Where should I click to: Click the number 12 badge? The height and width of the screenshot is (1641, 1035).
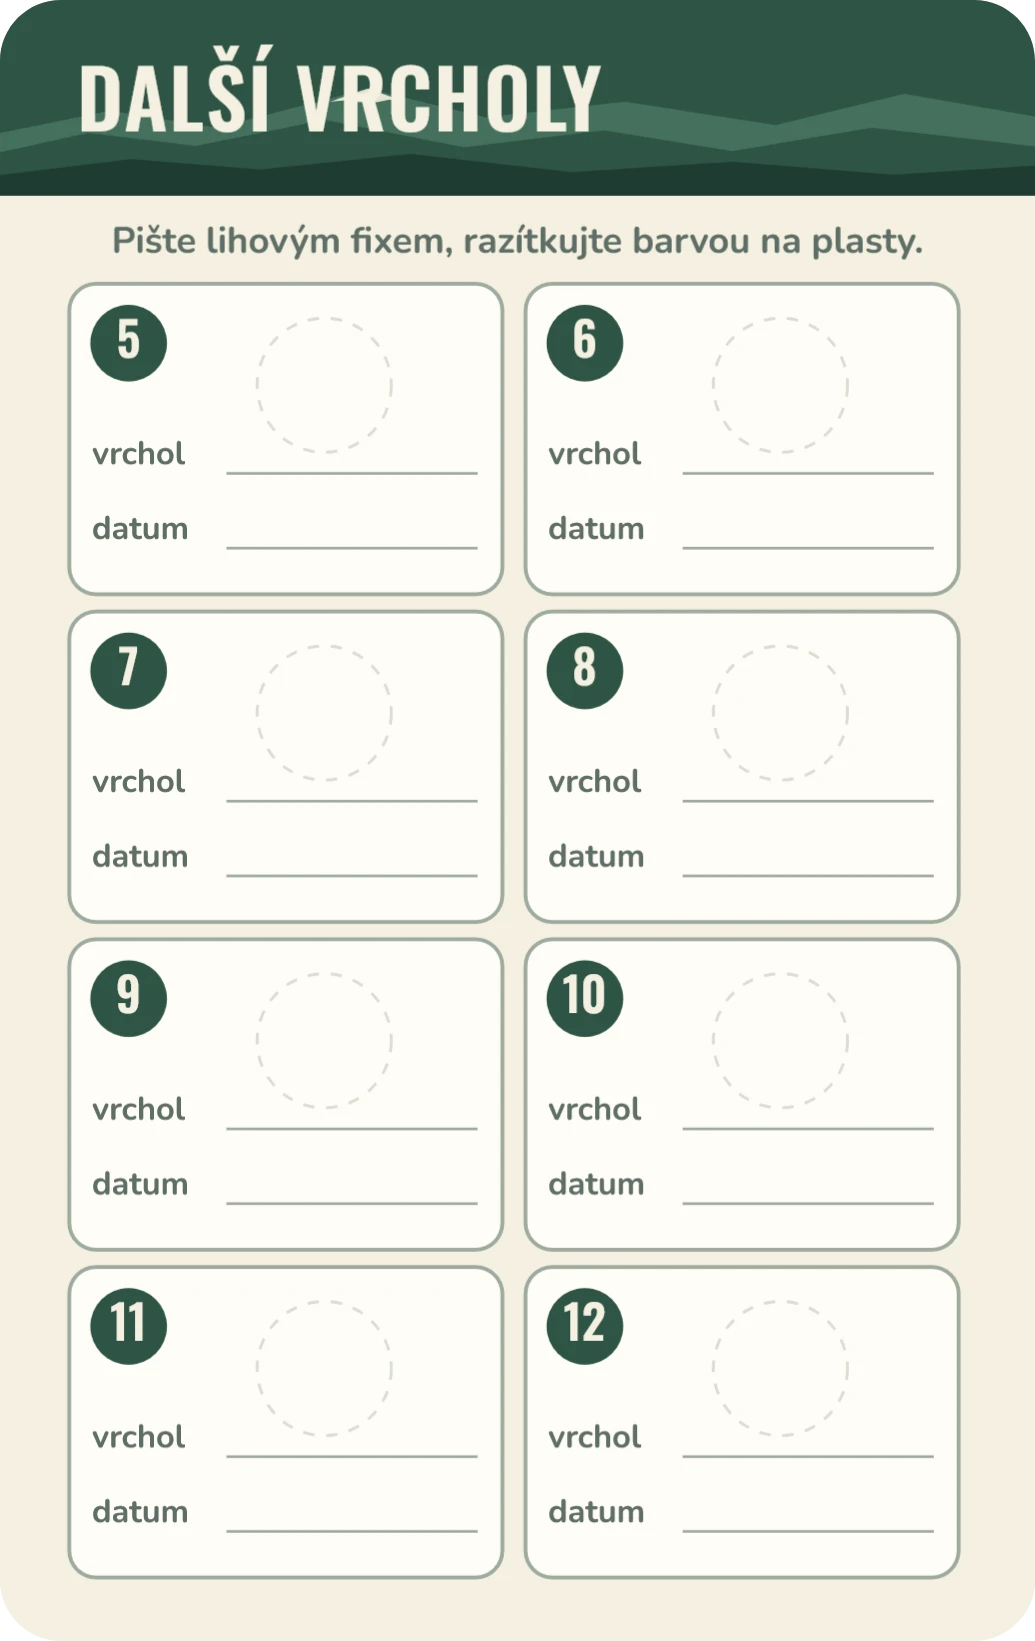pos(585,1327)
